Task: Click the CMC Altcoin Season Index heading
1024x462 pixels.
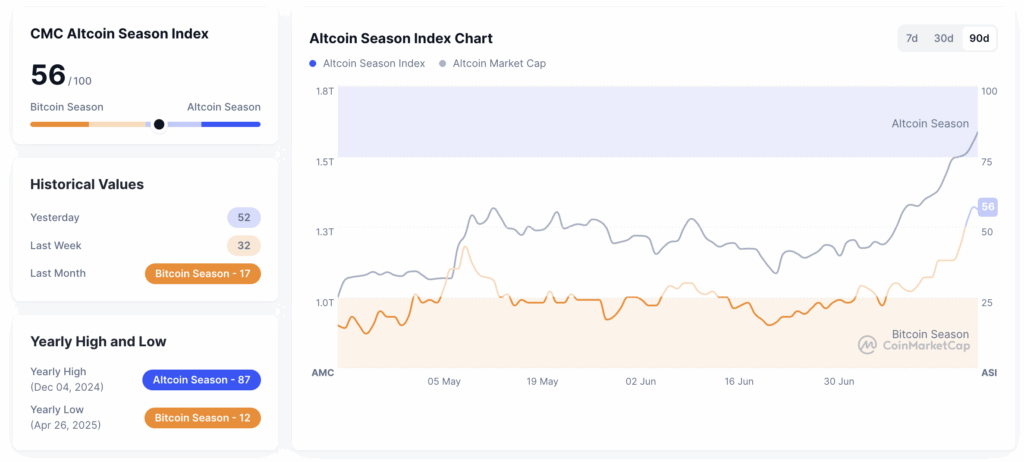Action: (119, 34)
